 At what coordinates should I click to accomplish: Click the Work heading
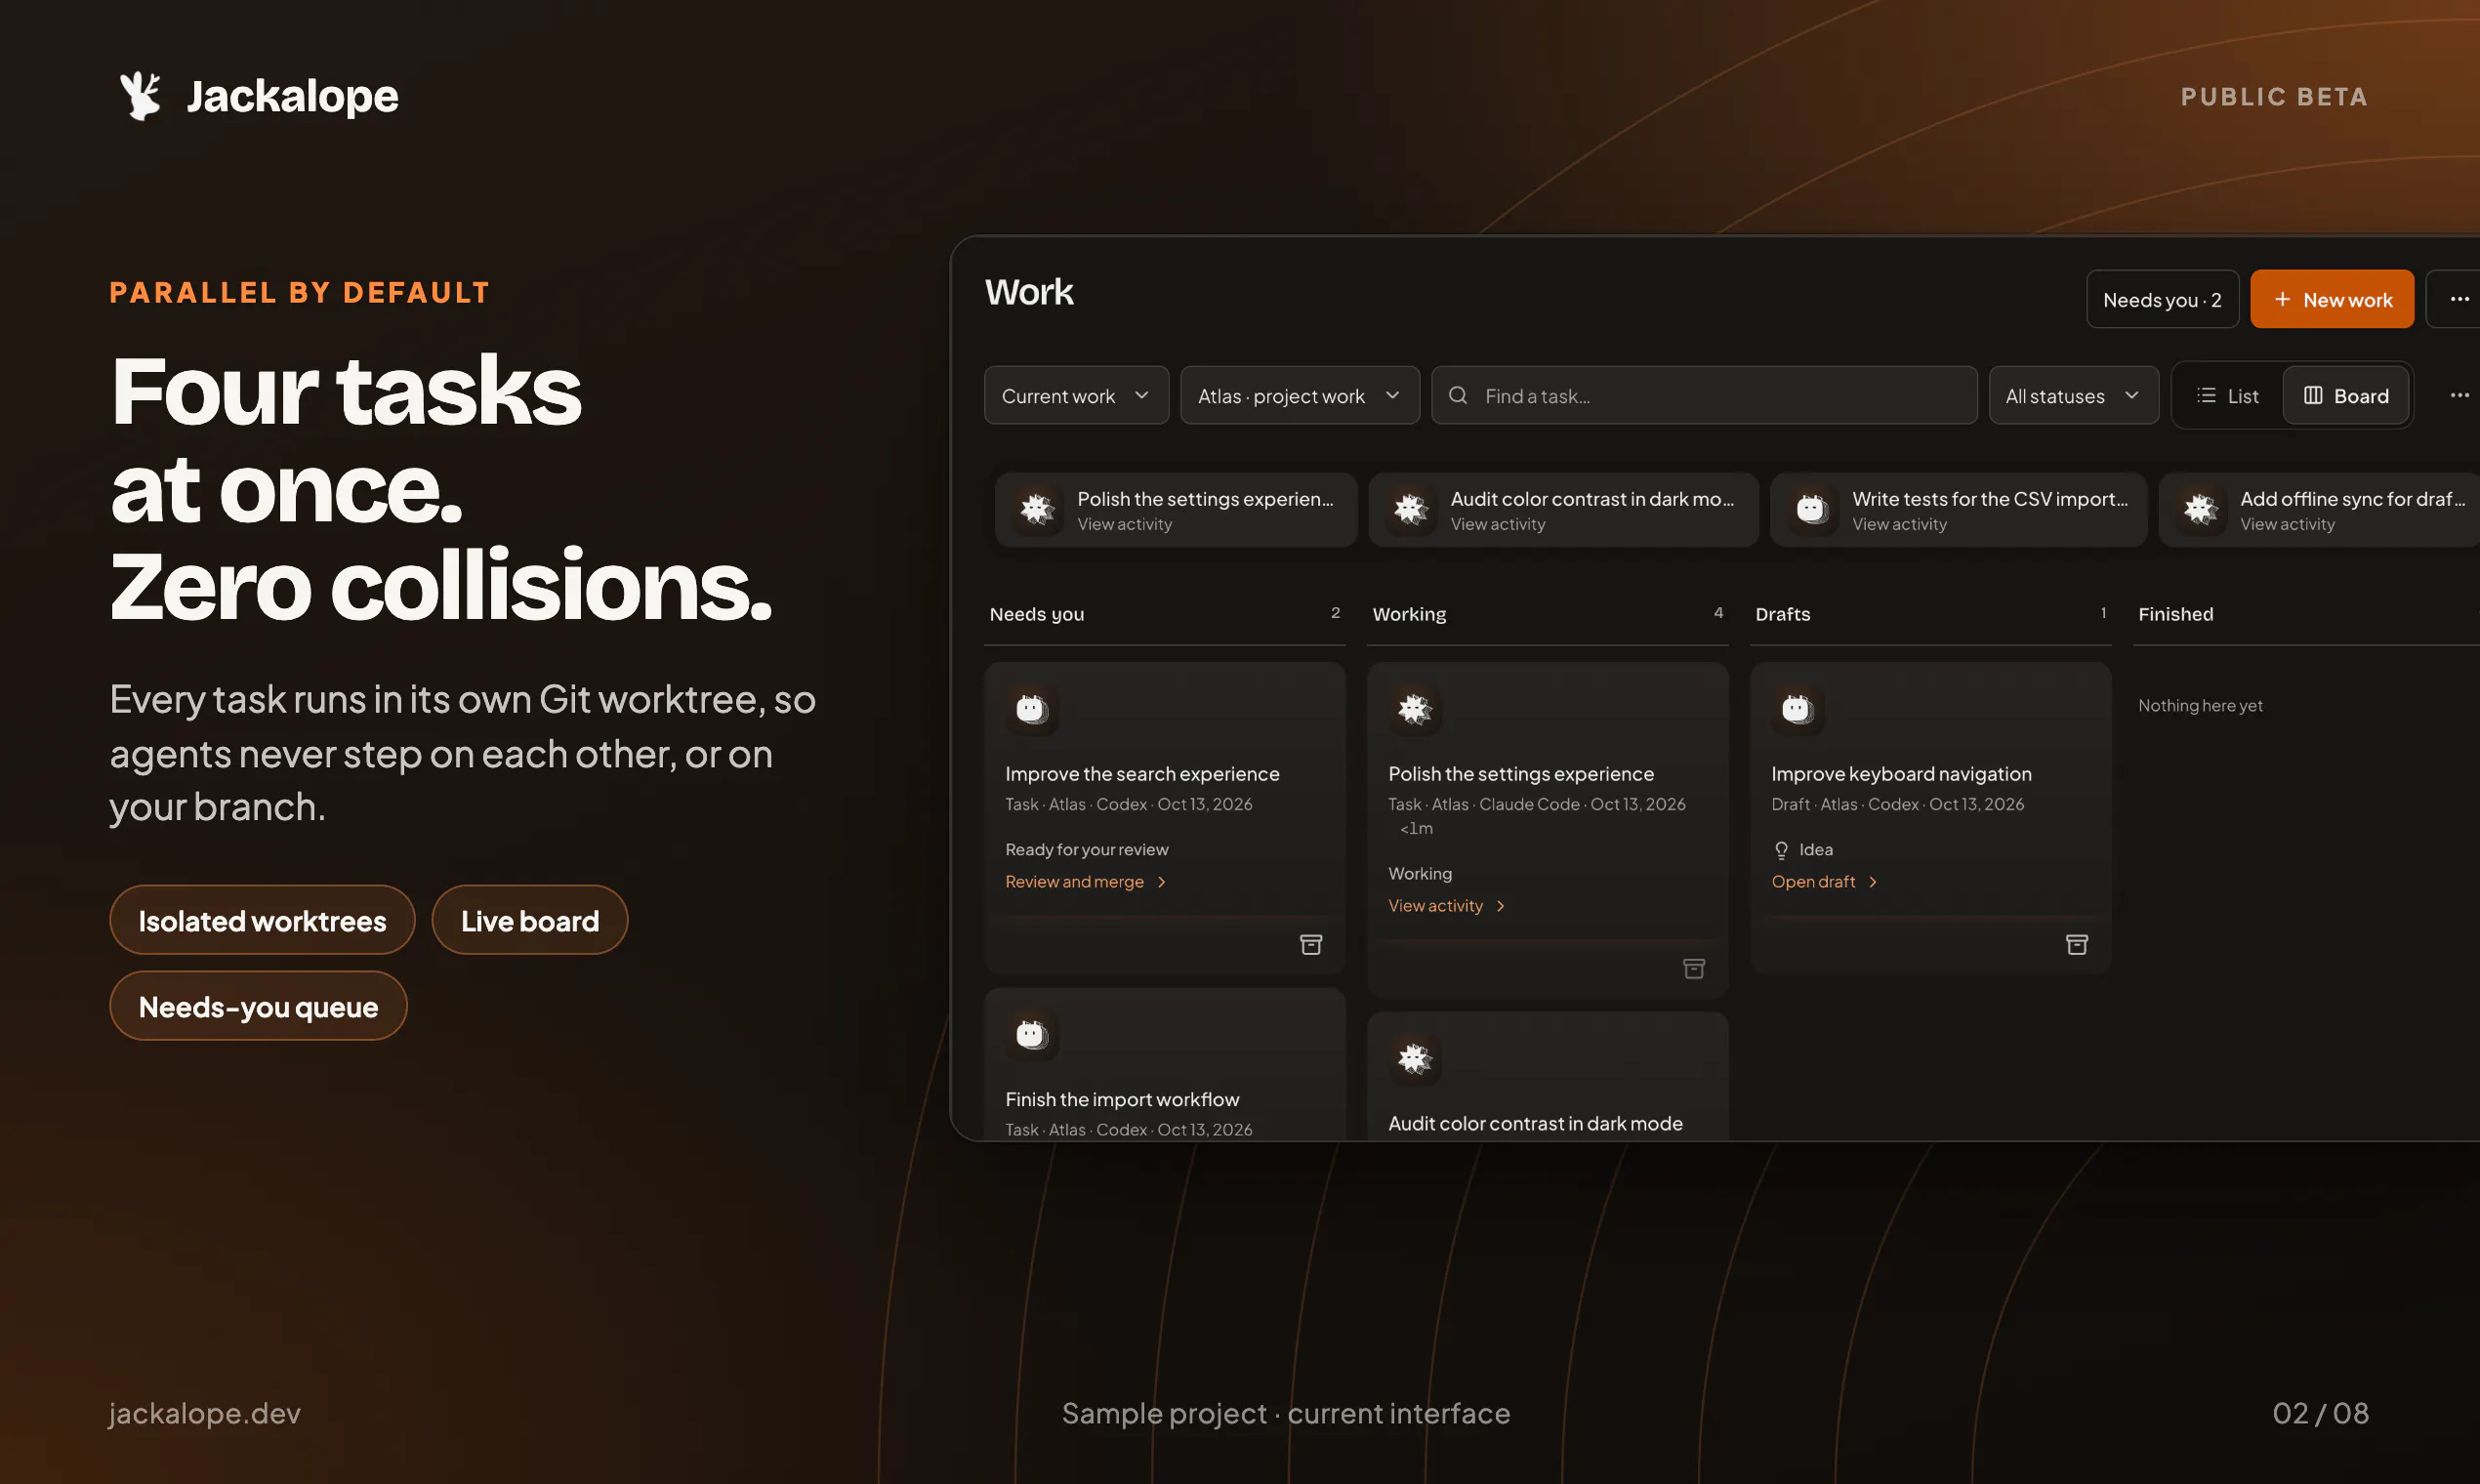[1029, 292]
